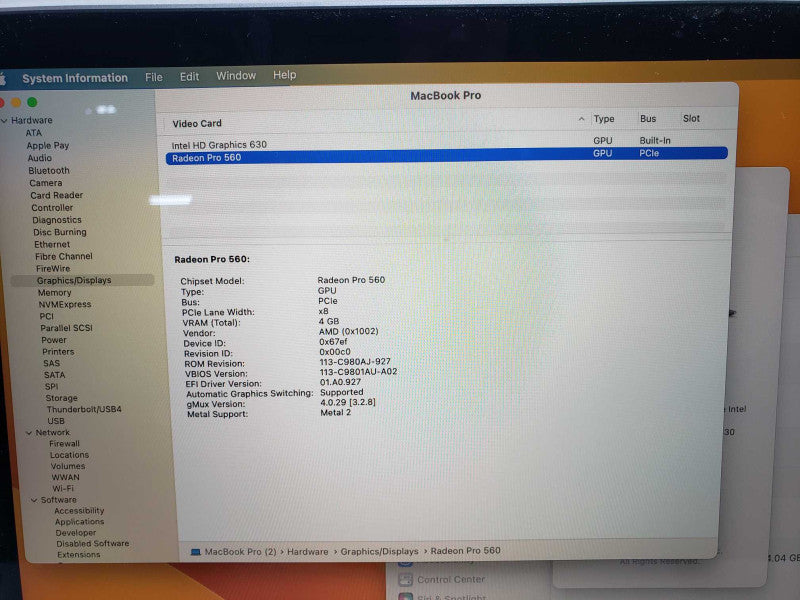Select ATA in the sidebar
This screenshot has height=600, width=800.
34,133
